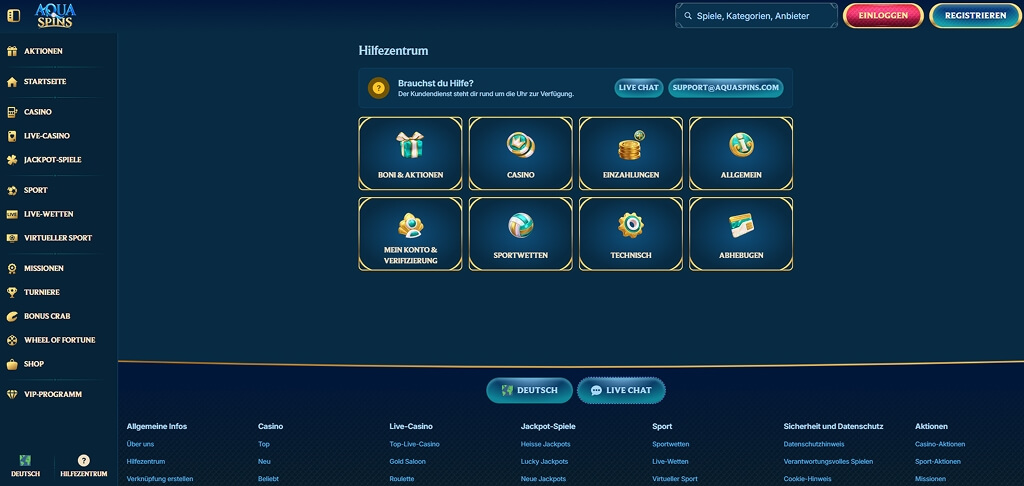Open Verantwortungsvolles Spielen footer link

click(x=828, y=462)
